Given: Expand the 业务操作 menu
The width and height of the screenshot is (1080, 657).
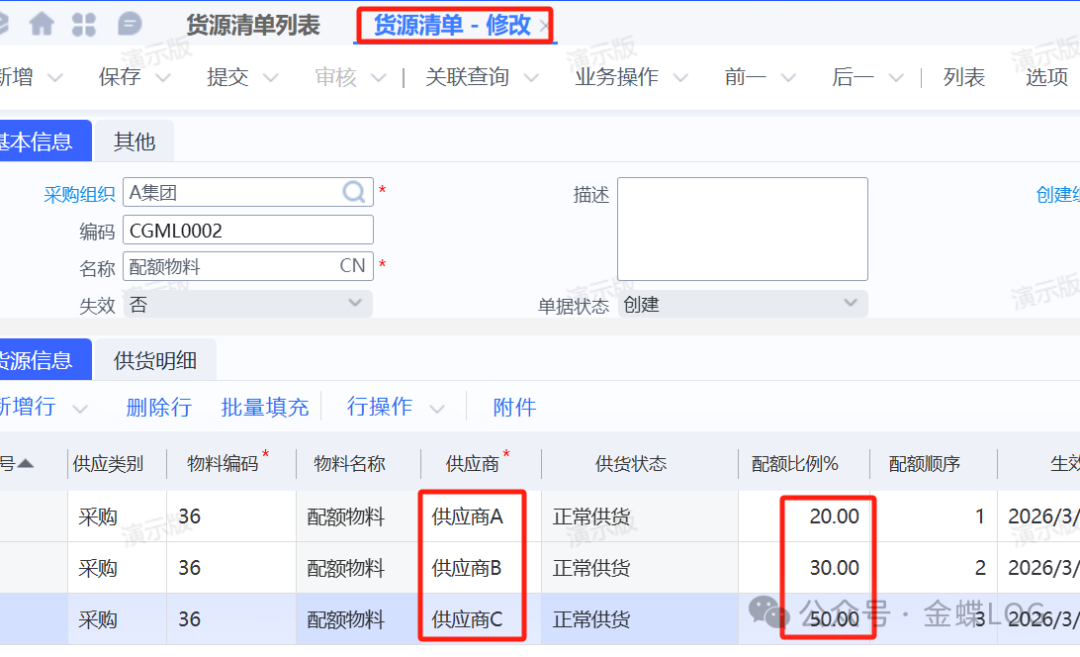Looking at the screenshot, I should point(680,78).
